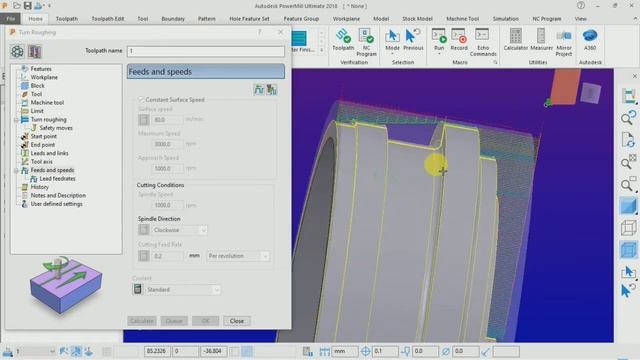Select the Mode cursor tool
640x360 pixels.
coord(392,37)
